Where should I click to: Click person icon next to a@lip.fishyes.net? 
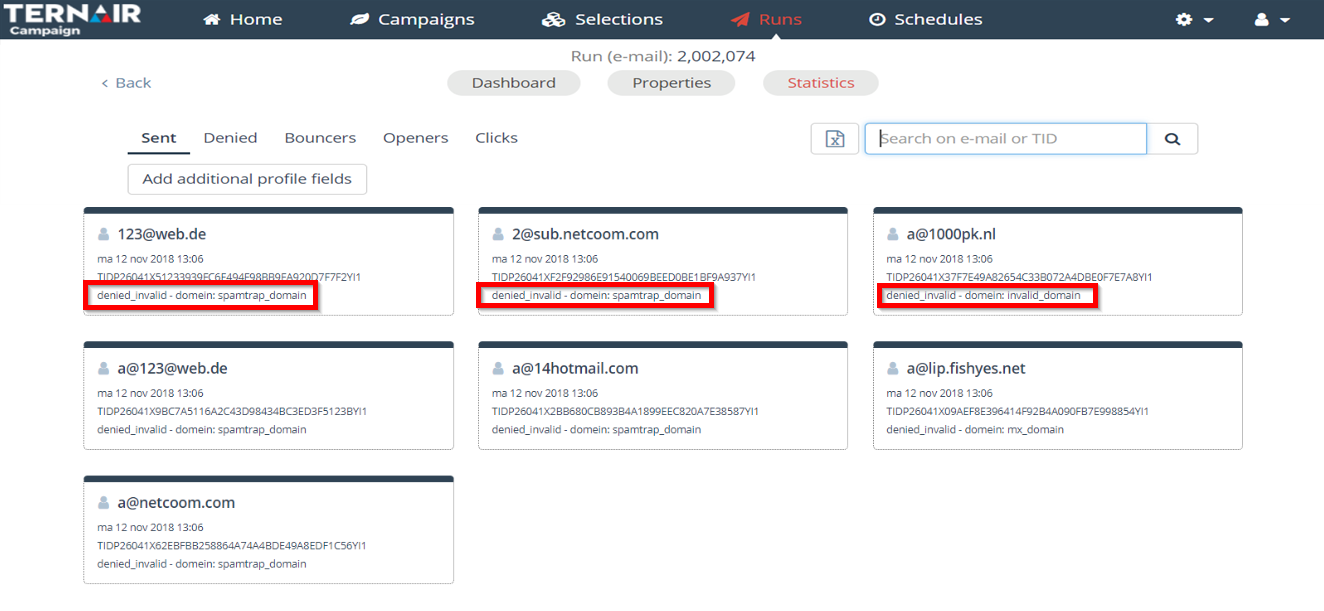click(893, 368)
